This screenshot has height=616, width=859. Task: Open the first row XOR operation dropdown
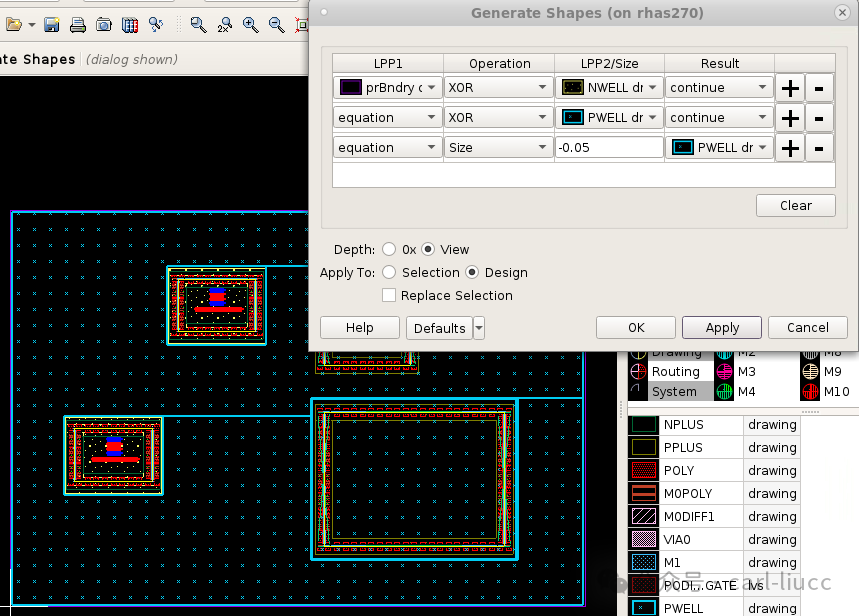(498, 88)
